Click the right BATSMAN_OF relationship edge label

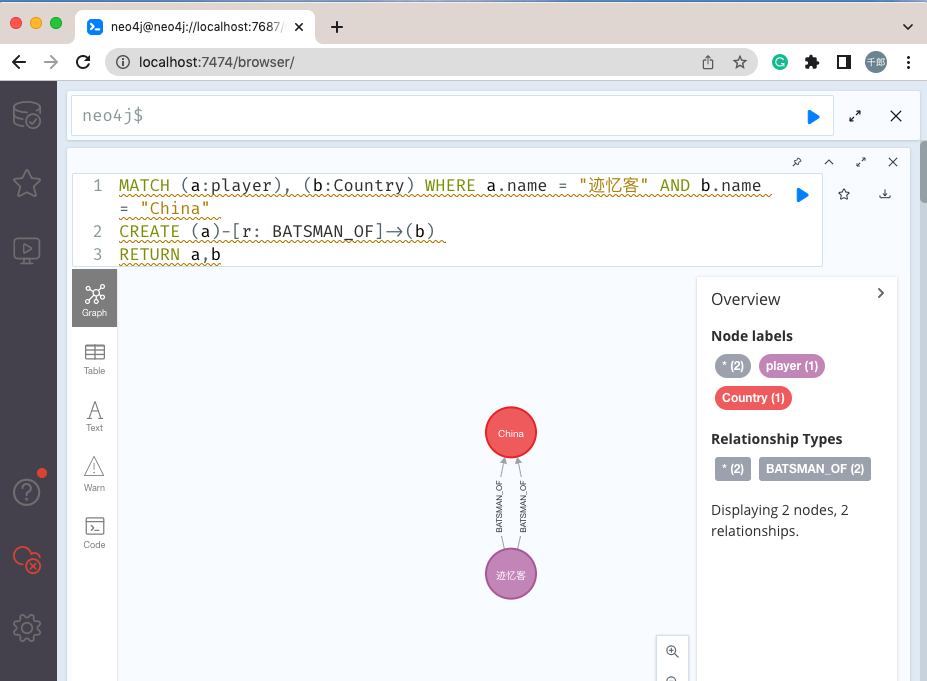pyautogui.click(x=523, y=507)
